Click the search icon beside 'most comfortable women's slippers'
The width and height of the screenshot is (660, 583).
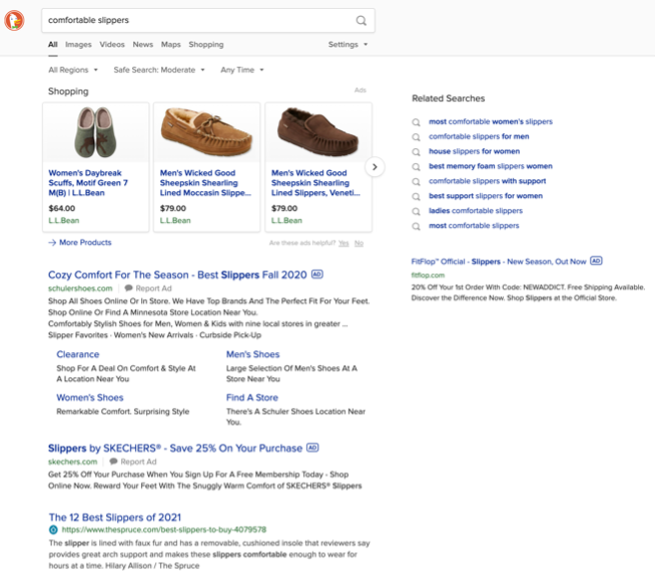pos(416,122)
